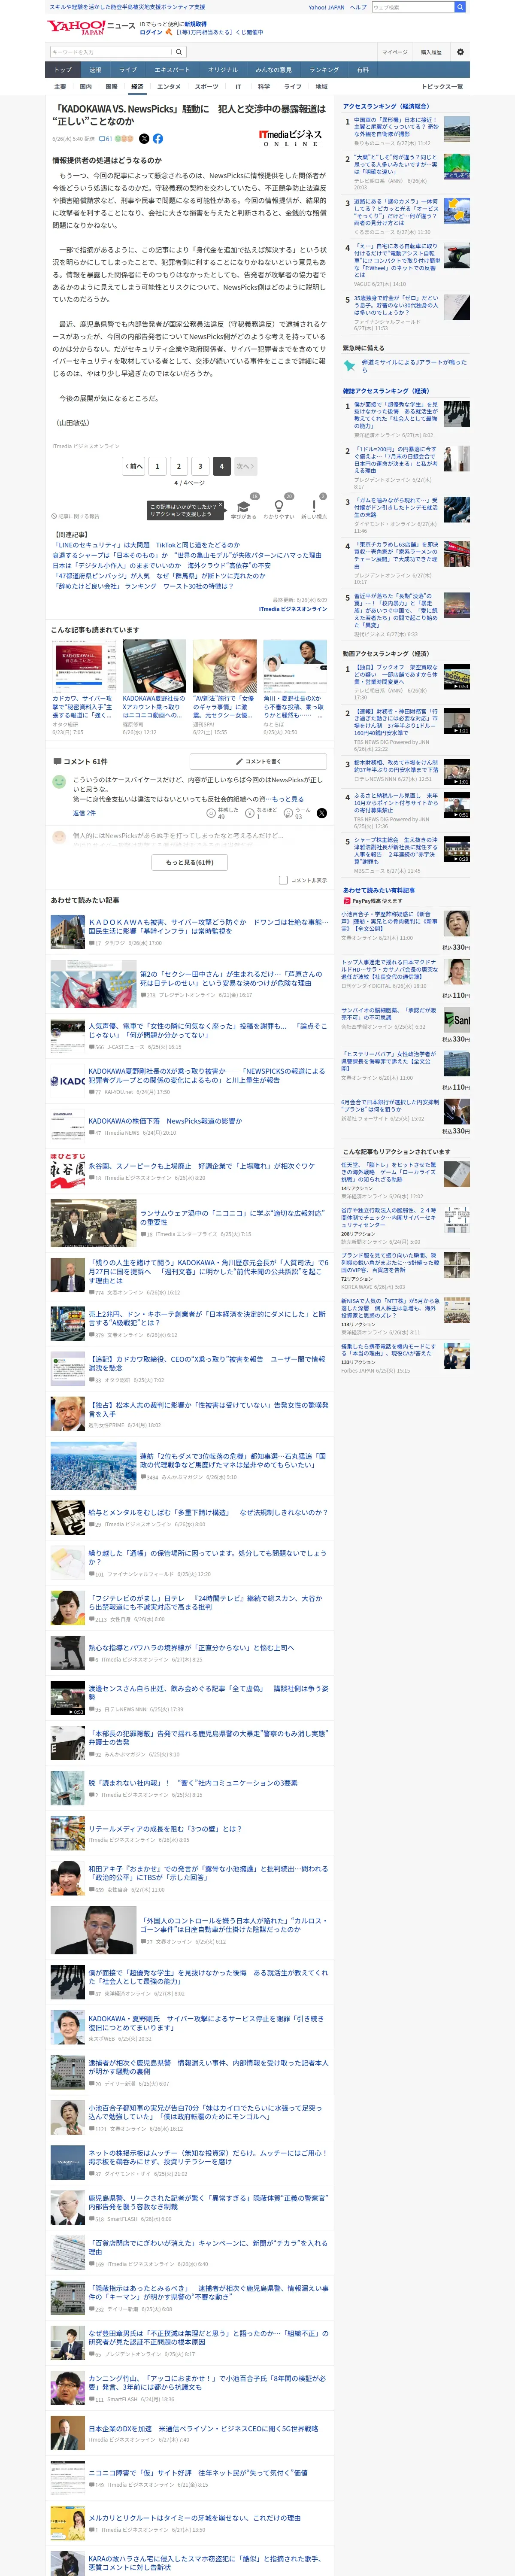Toggle the コメント非表示 checkbox
The width and height of the screenshot is (515, 2576).
point(283,880)
